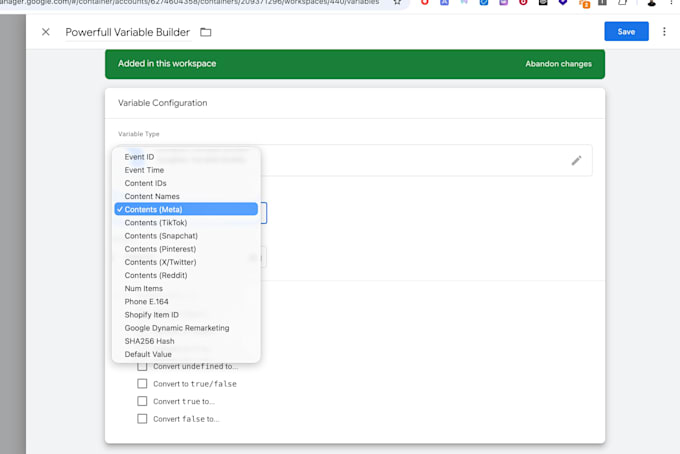
Task: Edit variable type with pencil icon
Action: click(x=576, y=161)
